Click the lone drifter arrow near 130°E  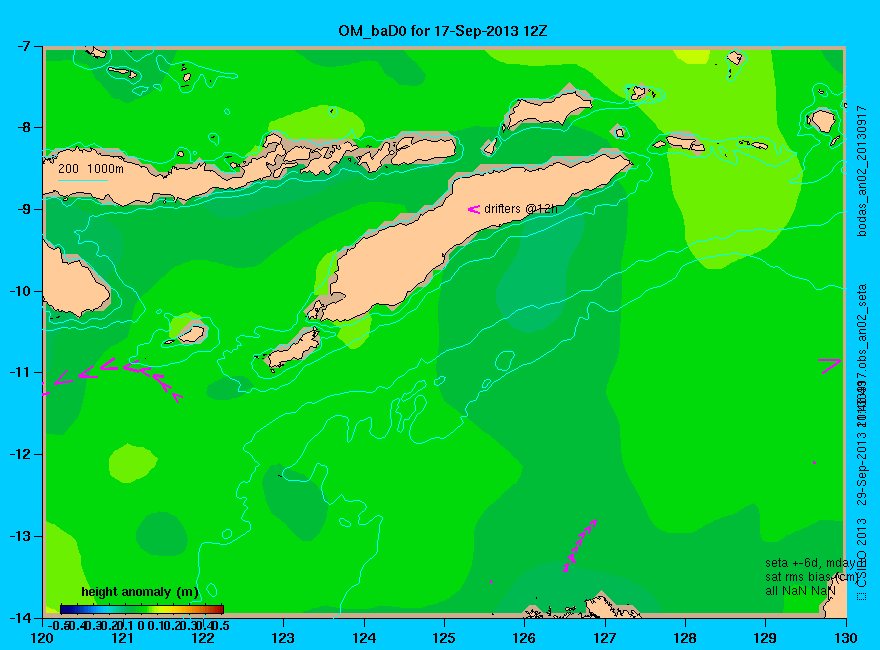pos(829,366)
